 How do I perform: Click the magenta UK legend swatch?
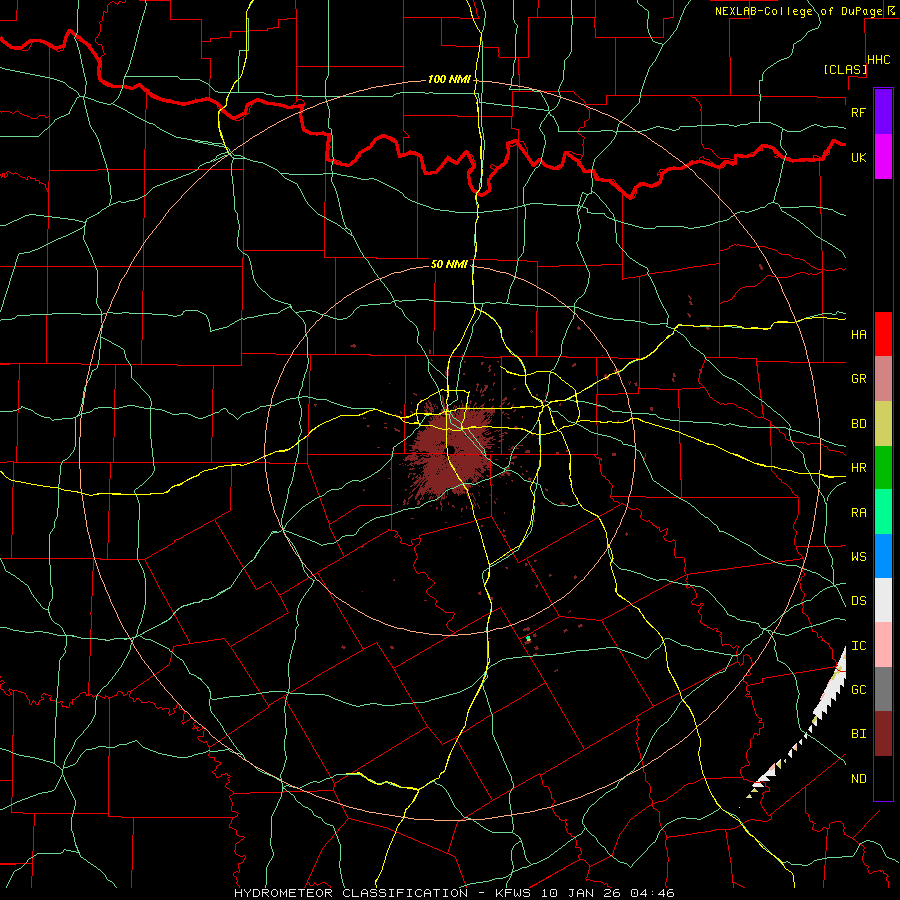(883, 157)
